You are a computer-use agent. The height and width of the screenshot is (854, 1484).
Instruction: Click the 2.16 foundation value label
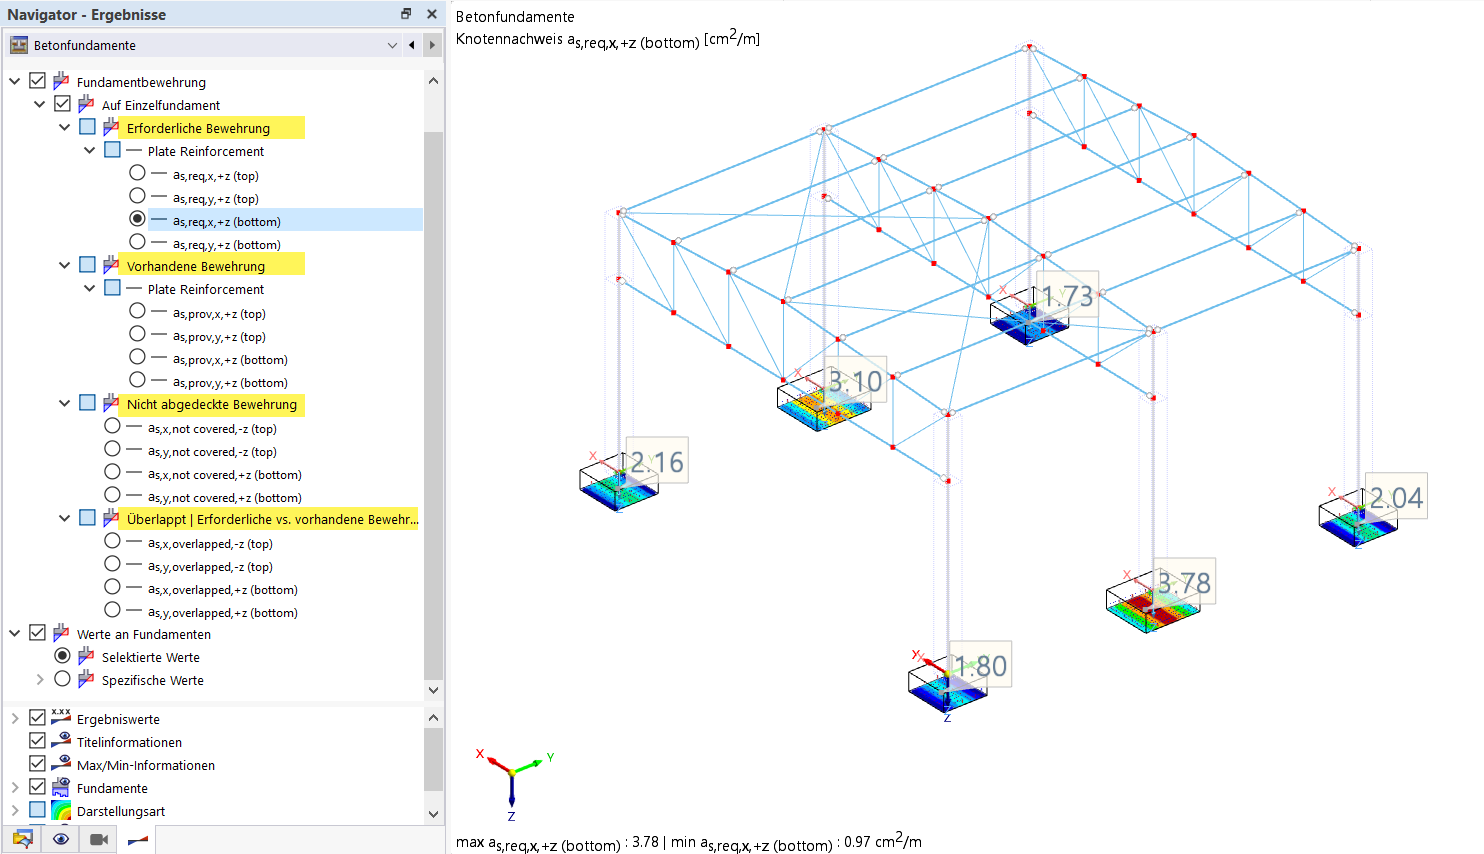657,461
